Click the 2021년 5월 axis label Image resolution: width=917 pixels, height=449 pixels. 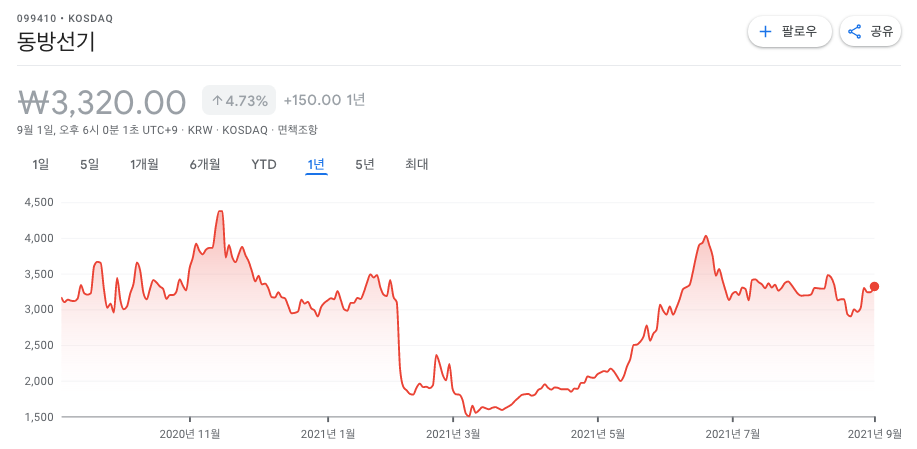pyautogui.click(x=598, y=433)
